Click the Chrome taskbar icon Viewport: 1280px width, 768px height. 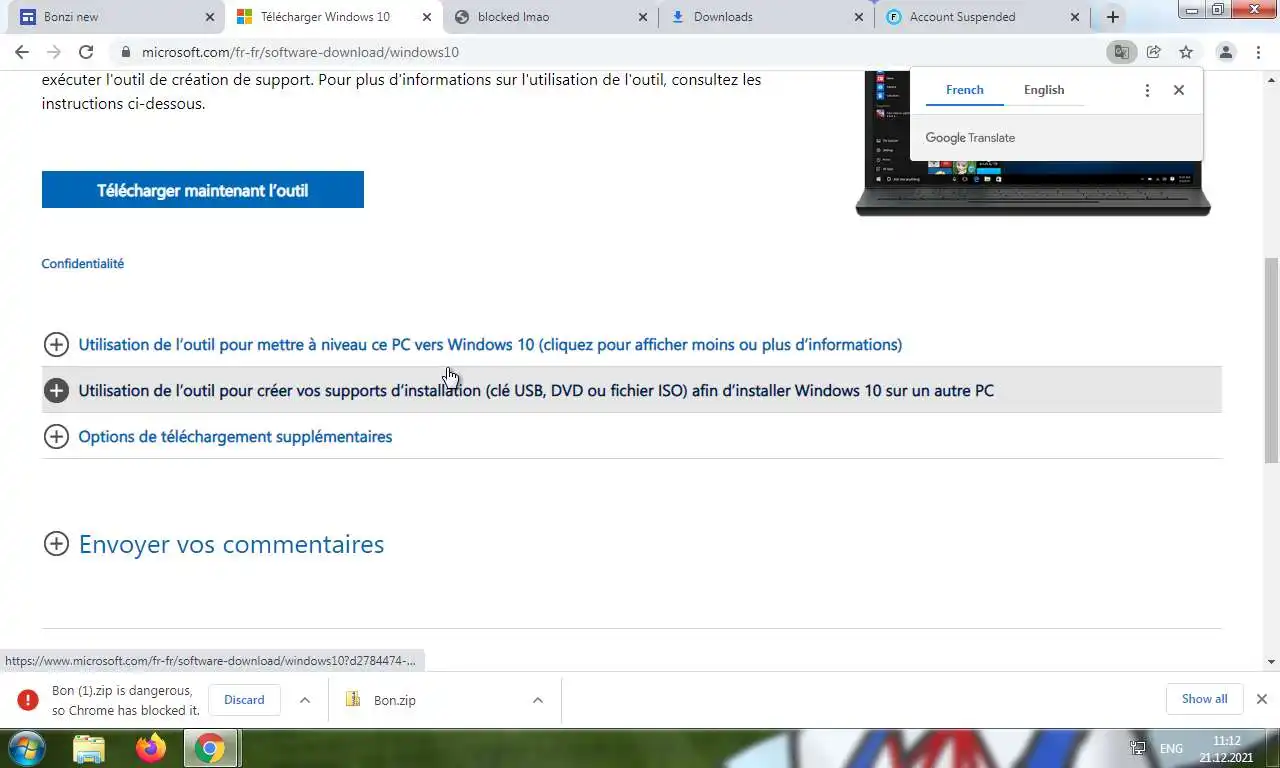210,748
